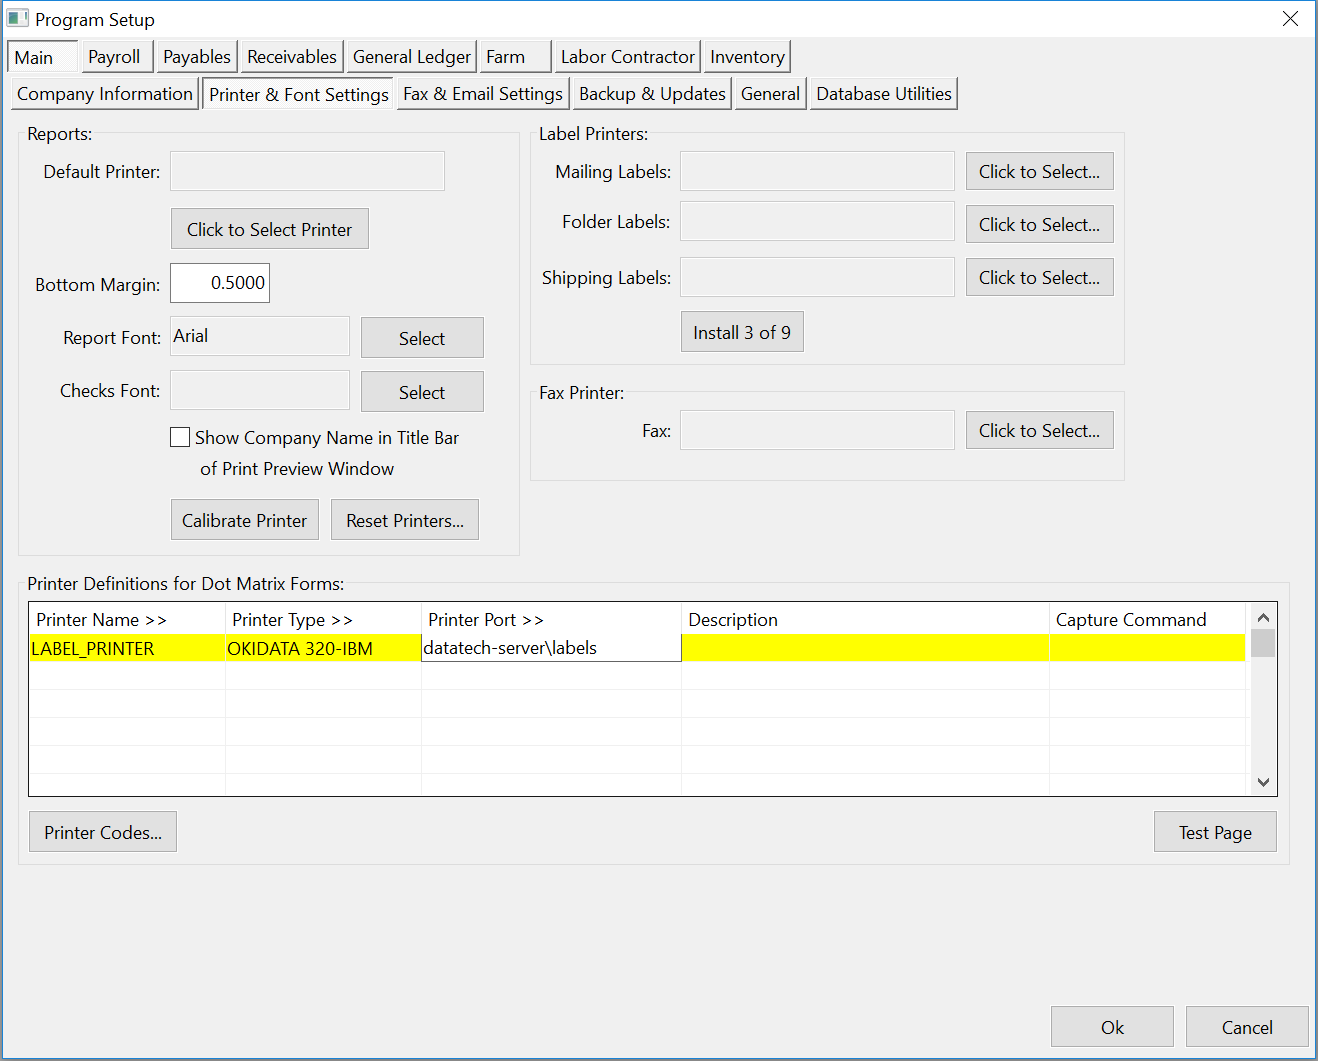The height and width of the screenshot is (1061, 1318).
Task: Switch to Fax & Email Settings tab
Action: point(483,94)
